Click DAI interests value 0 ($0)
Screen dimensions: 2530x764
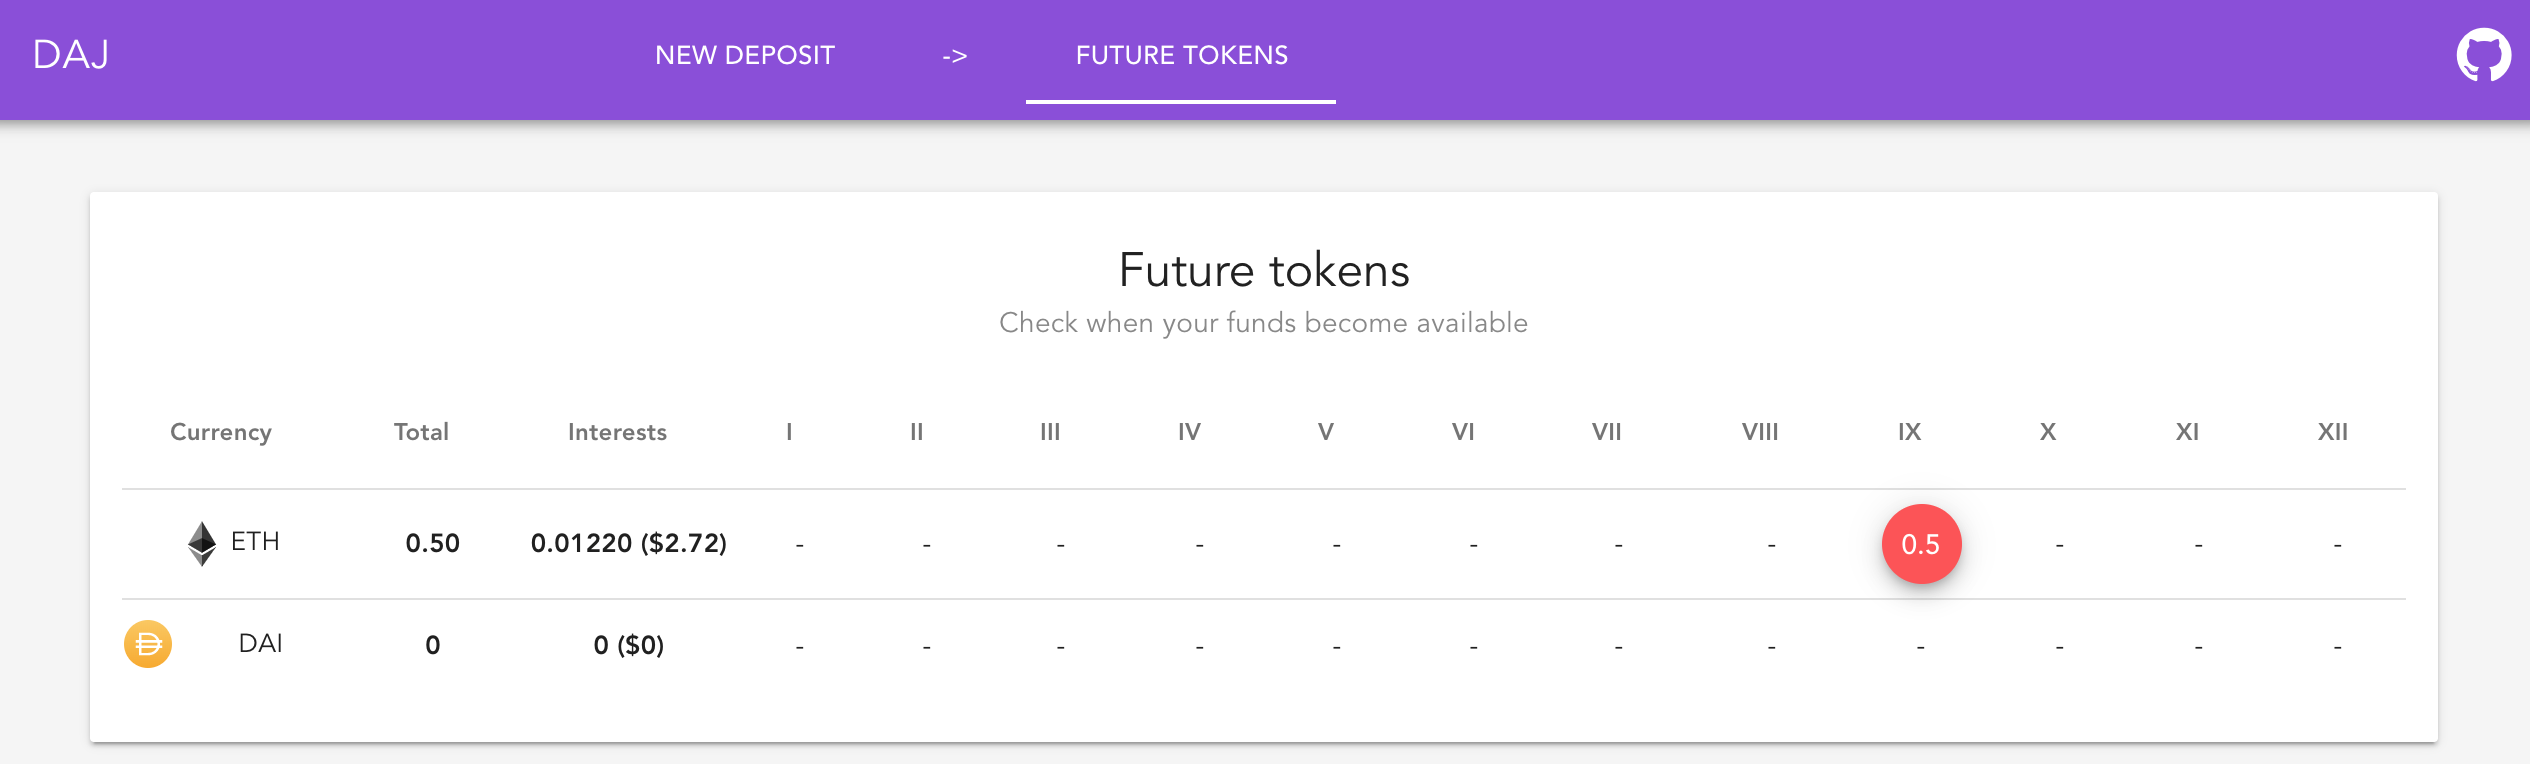coord(628,645)
